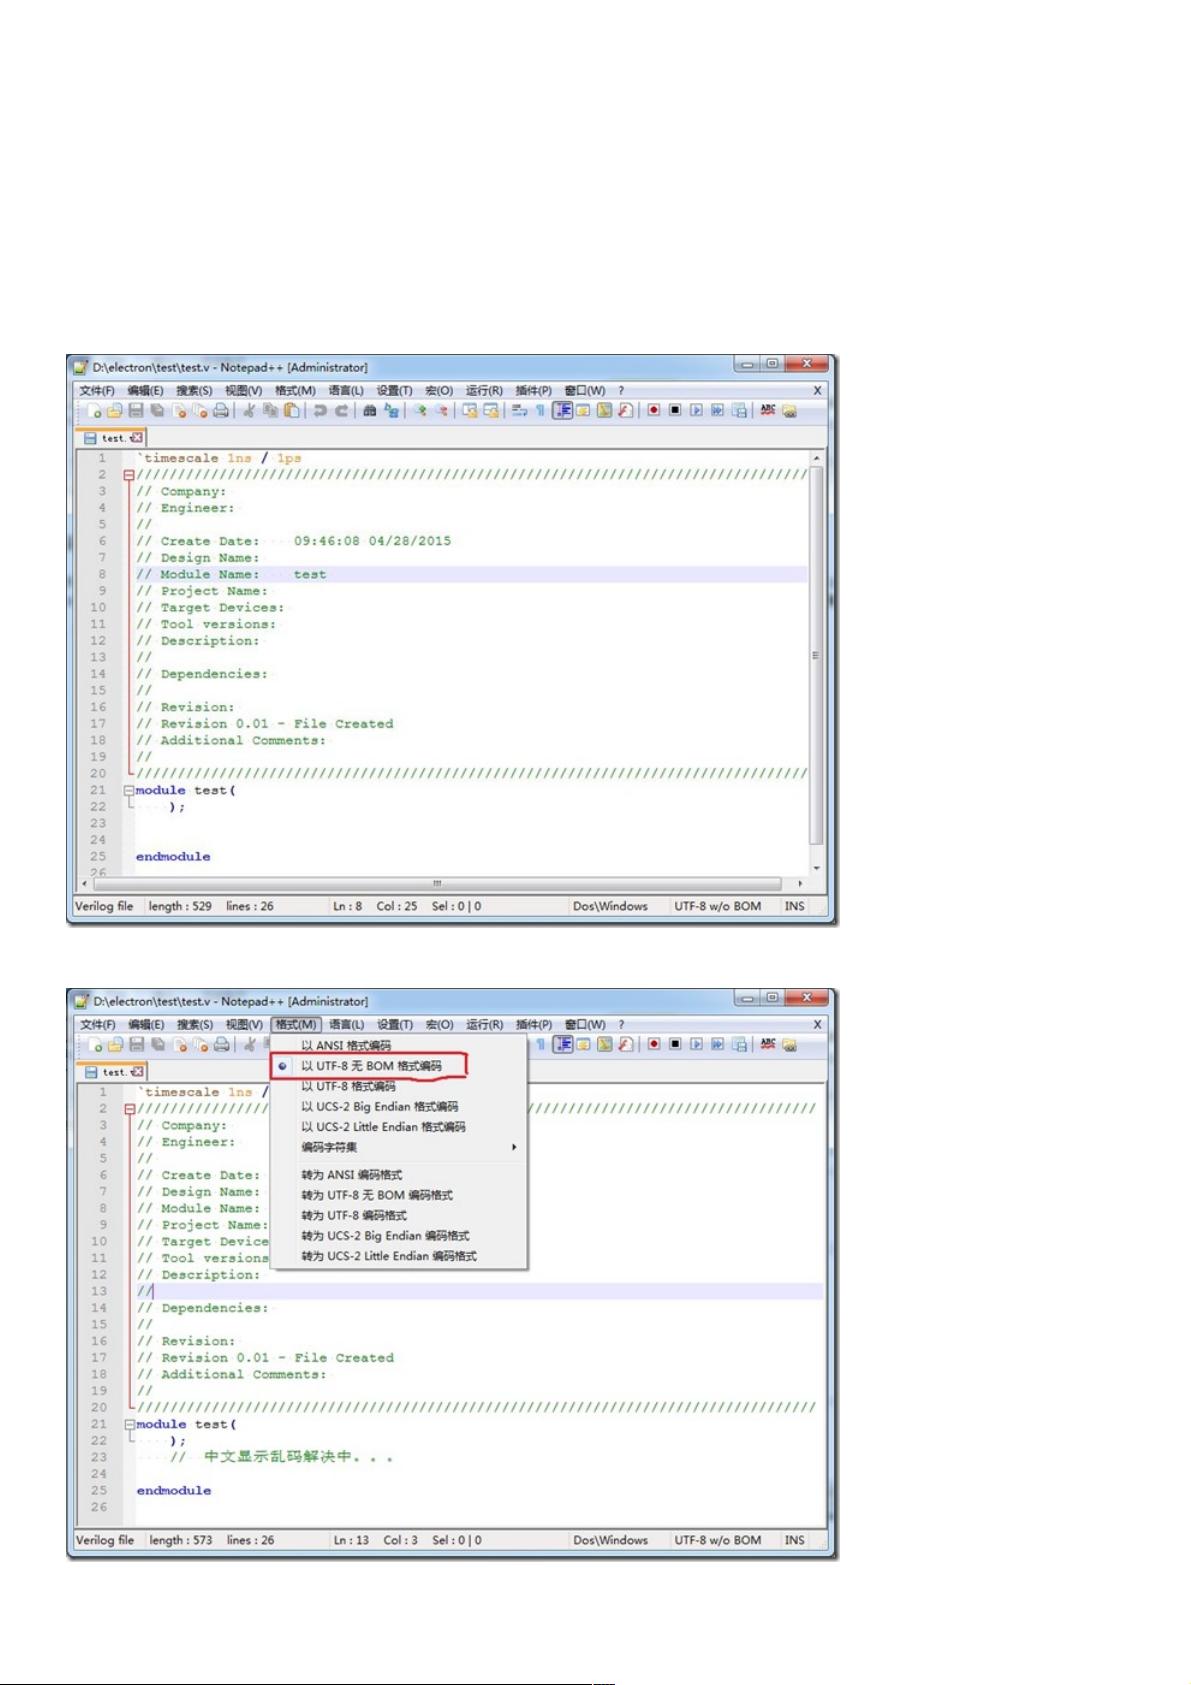Click the Find and Replace toolbar icon

[x=391, y=411]
